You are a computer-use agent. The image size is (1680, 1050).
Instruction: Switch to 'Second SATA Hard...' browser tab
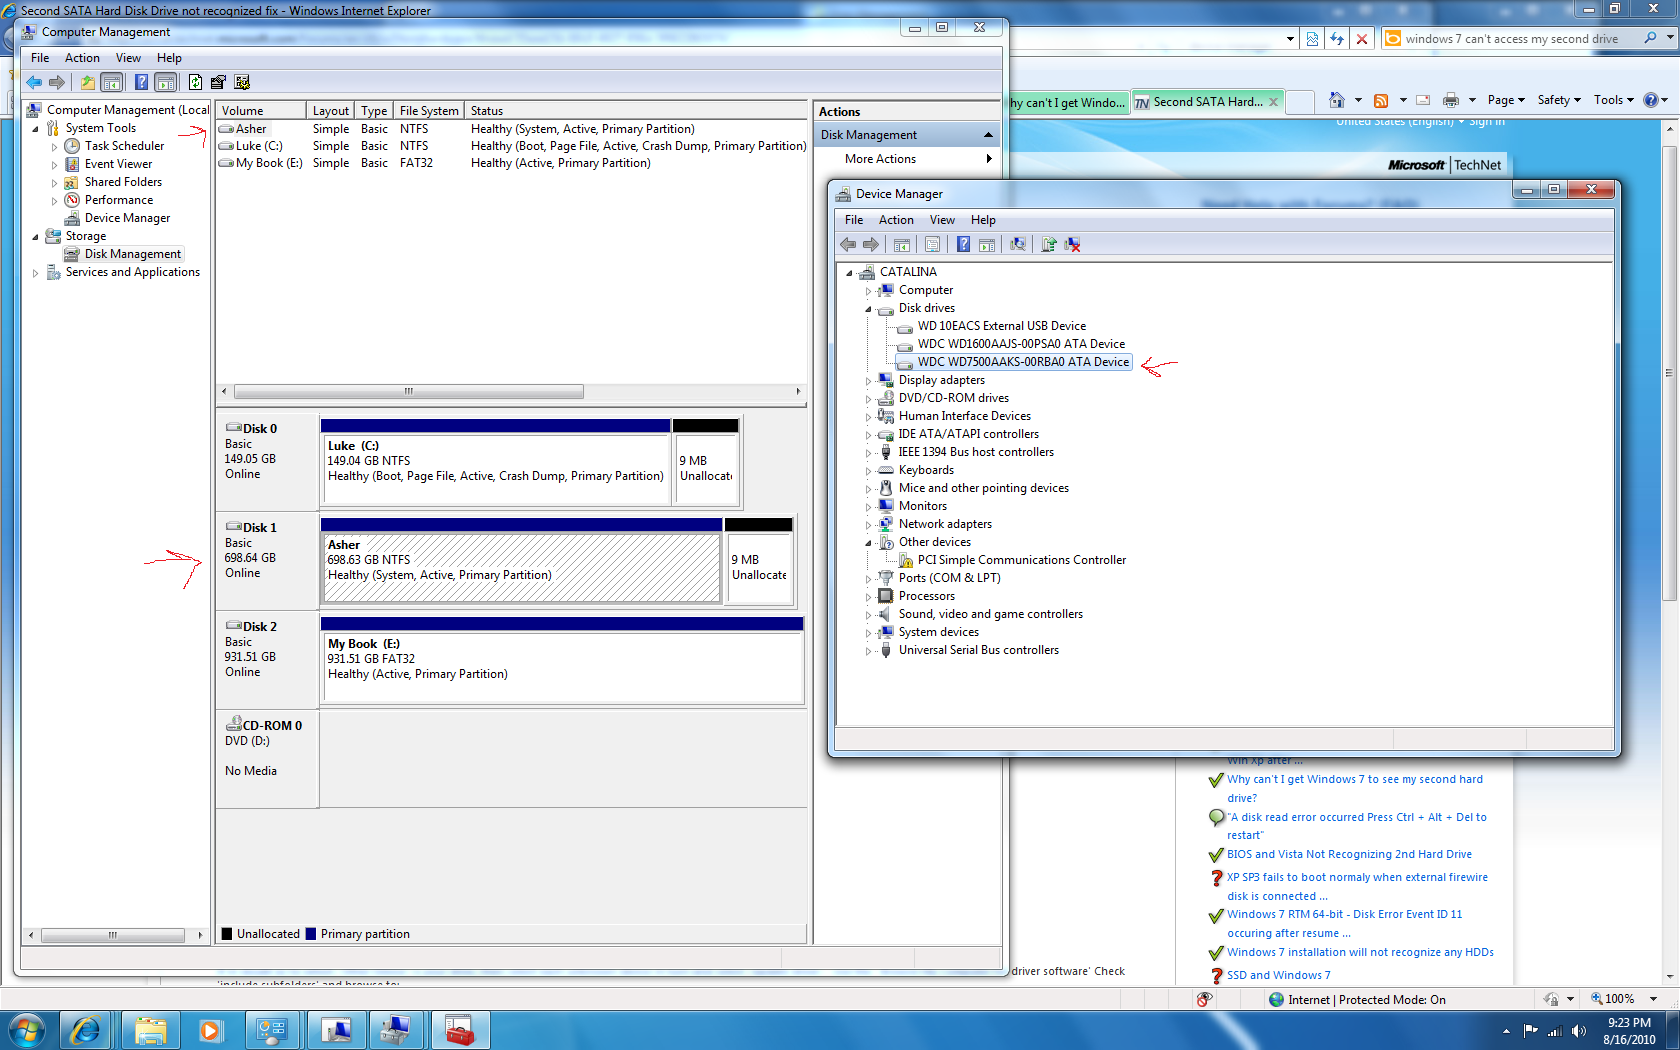tap(1207, 102)
